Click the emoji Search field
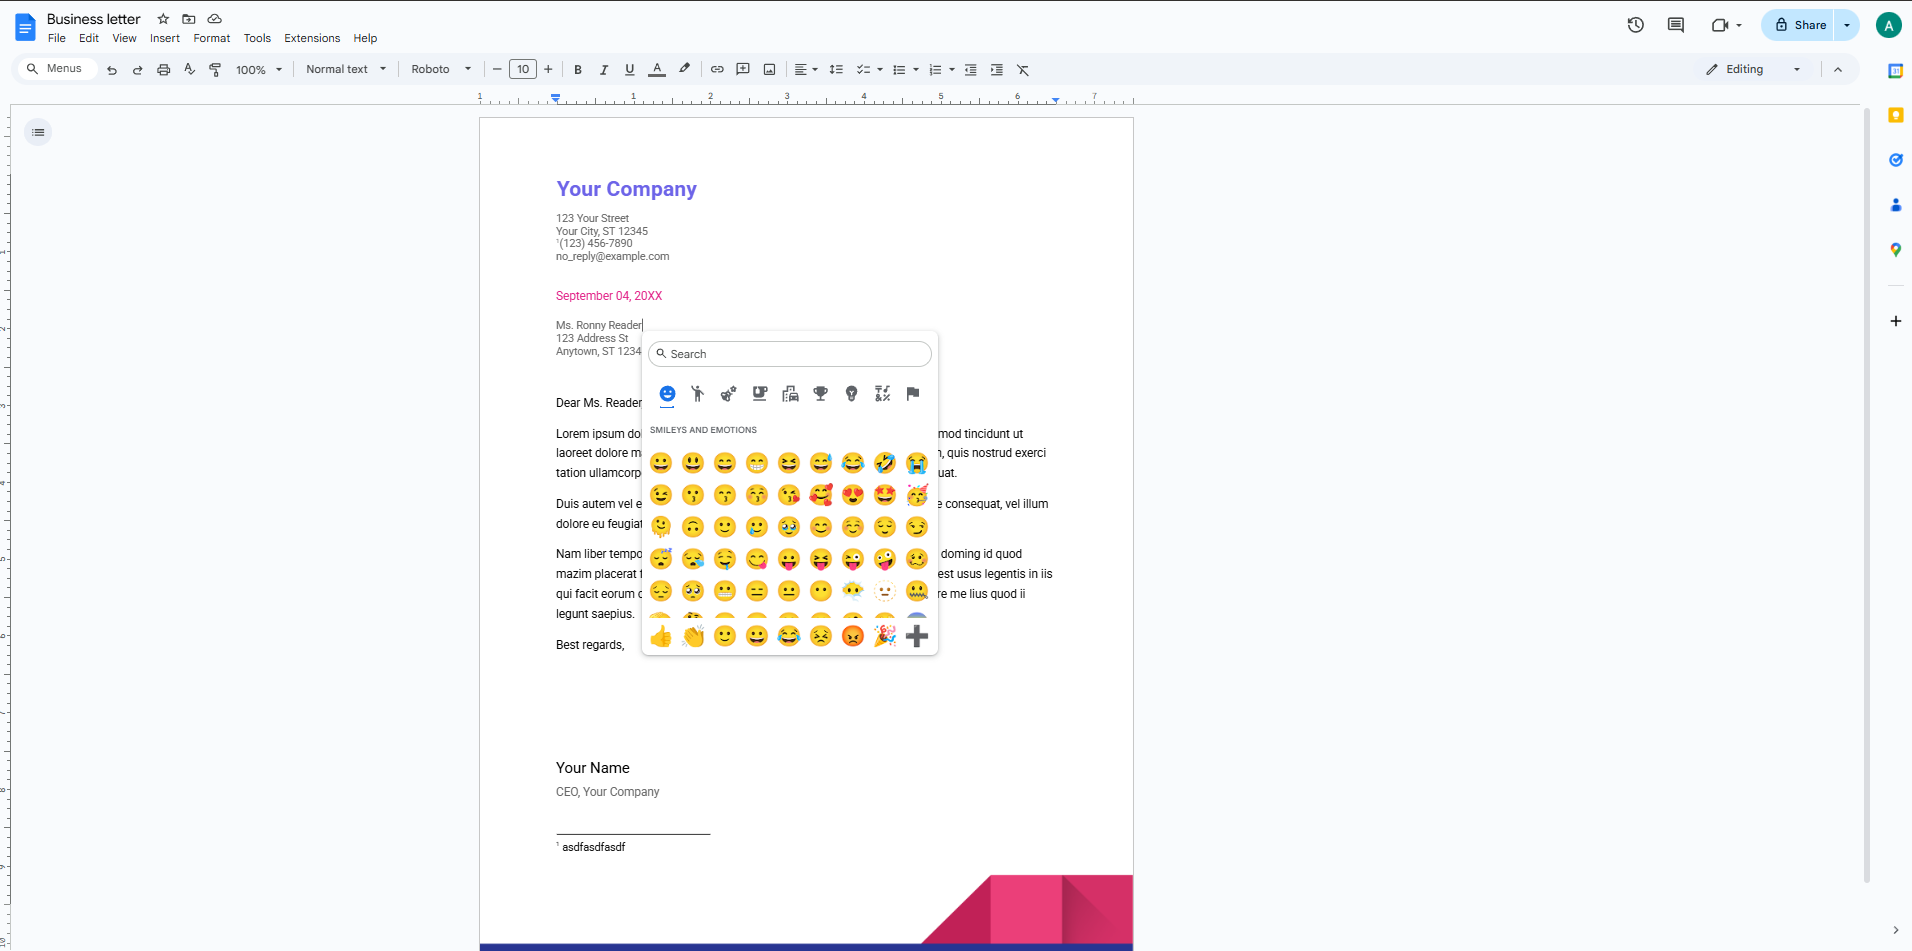 click(x=790, y=354)
